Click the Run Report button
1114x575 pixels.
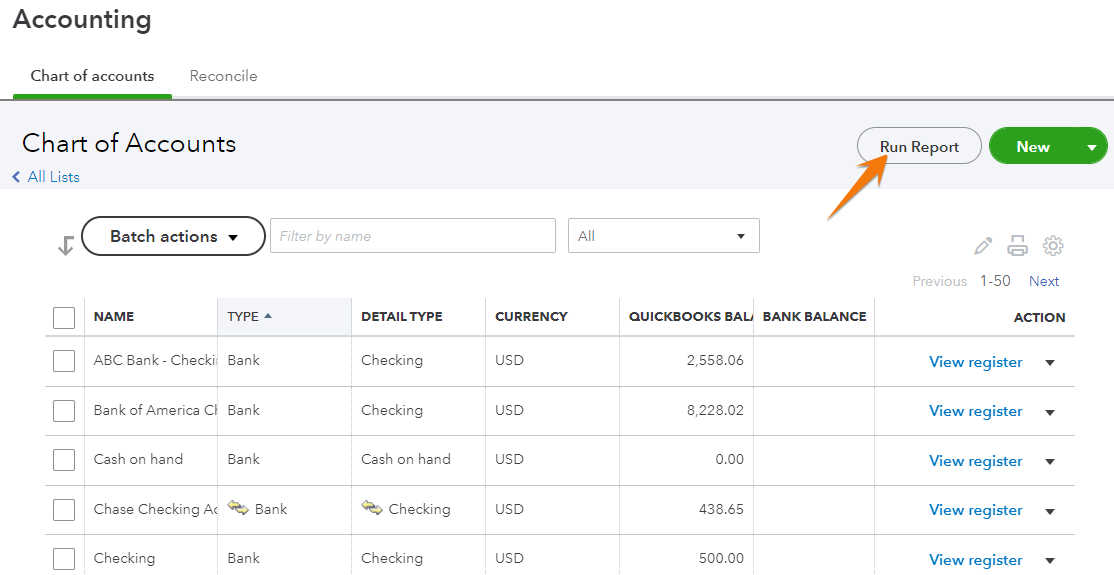(919, 147)
